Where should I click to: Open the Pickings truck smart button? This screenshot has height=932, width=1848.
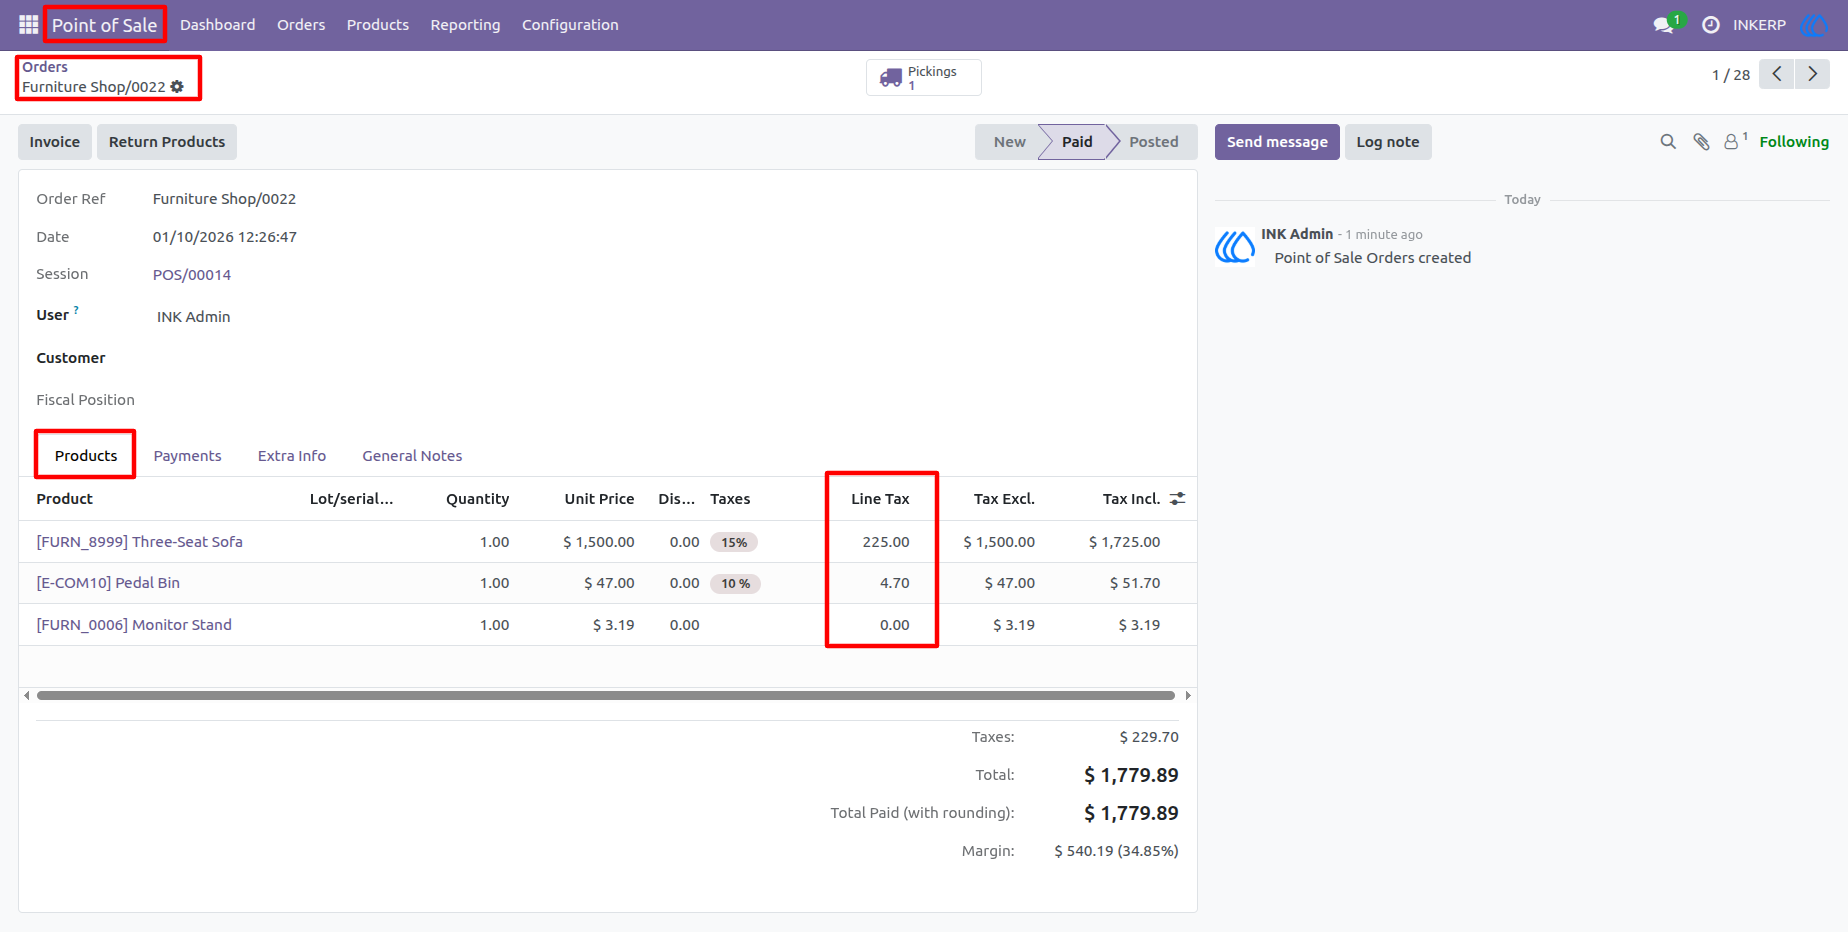coord(923,77)
